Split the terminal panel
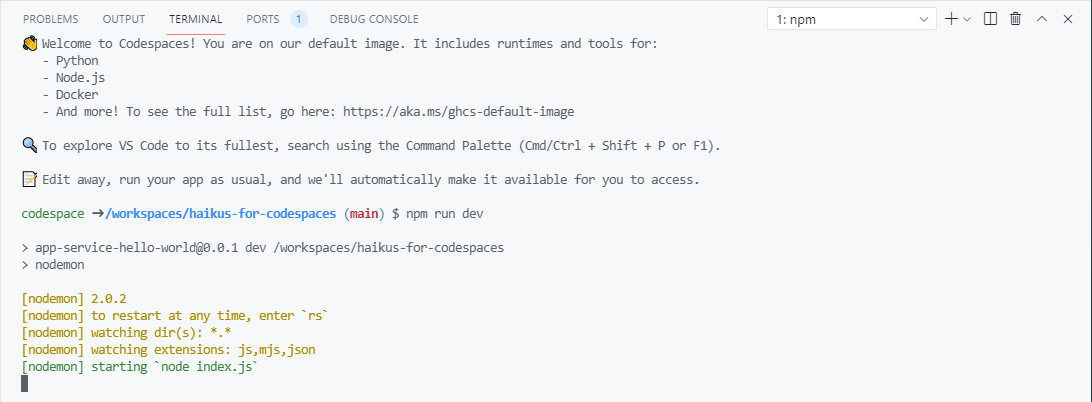Viewport: 1092px width, 402px height. pyautogui.click(x=991, y=19)
